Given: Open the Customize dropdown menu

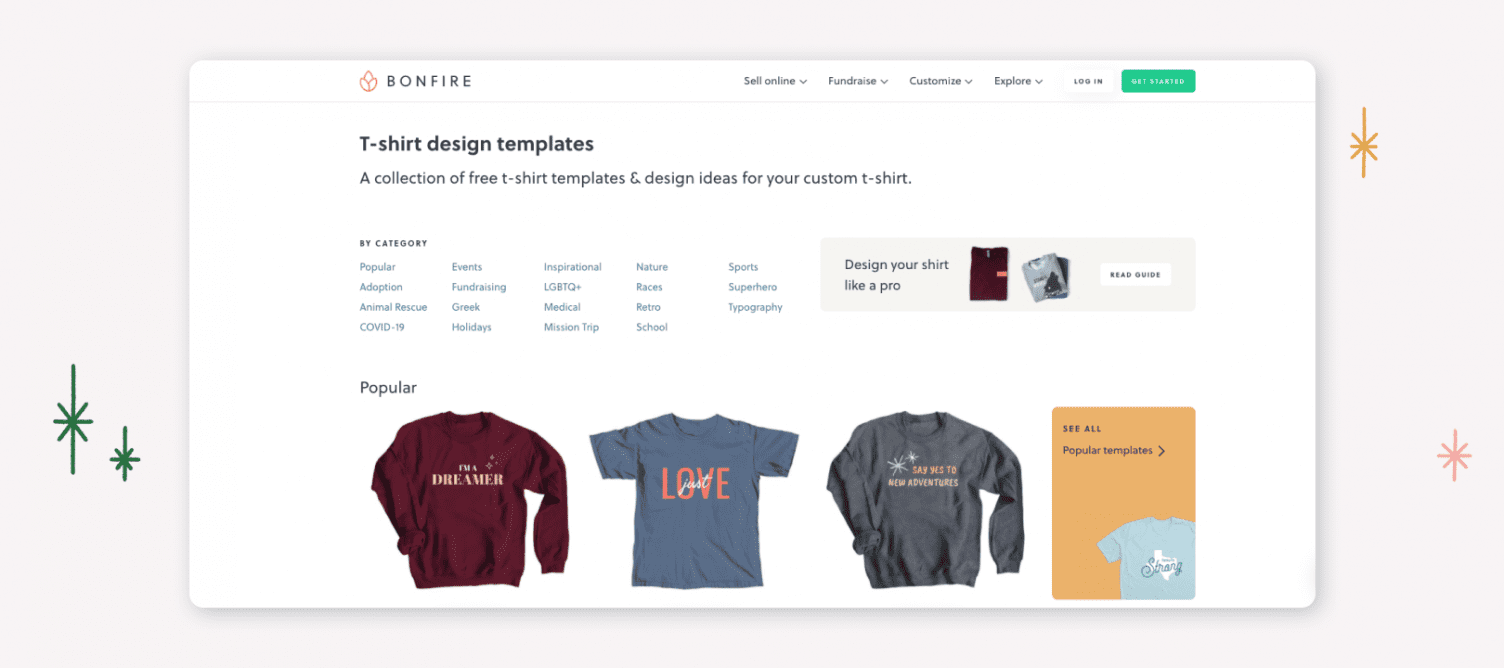Looking at the screenshot, I should 941,81.
